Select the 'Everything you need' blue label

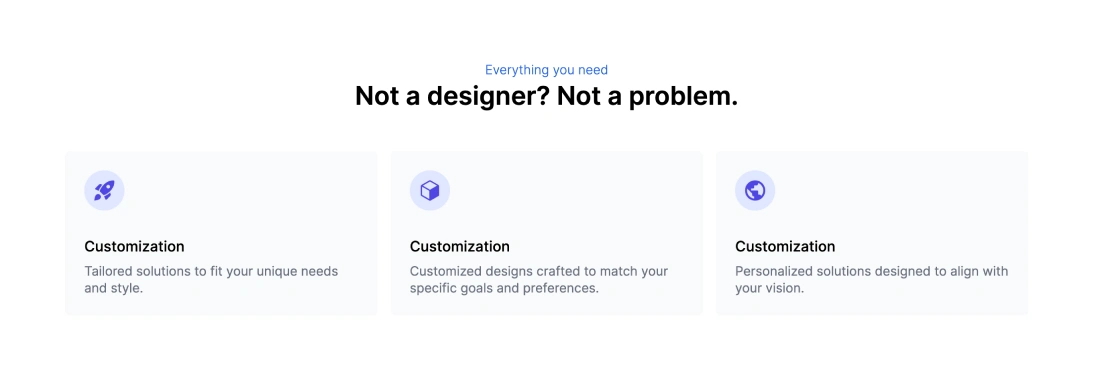[546, 70]
